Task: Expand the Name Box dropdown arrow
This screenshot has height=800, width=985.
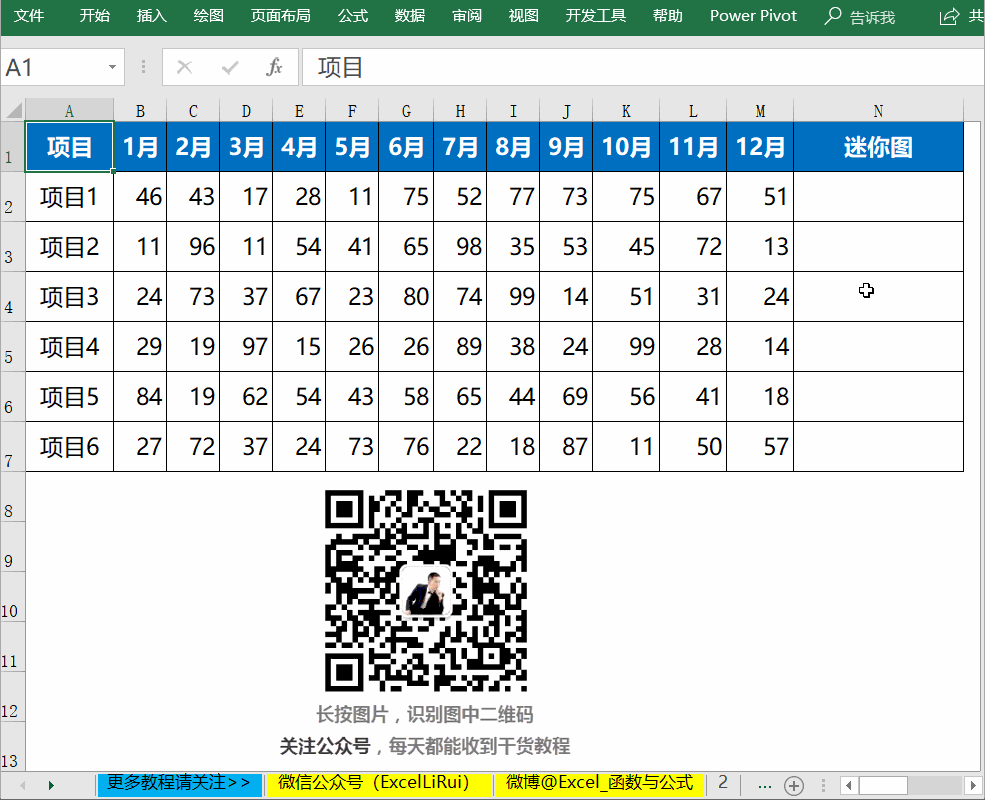Action: click(112, 67)
